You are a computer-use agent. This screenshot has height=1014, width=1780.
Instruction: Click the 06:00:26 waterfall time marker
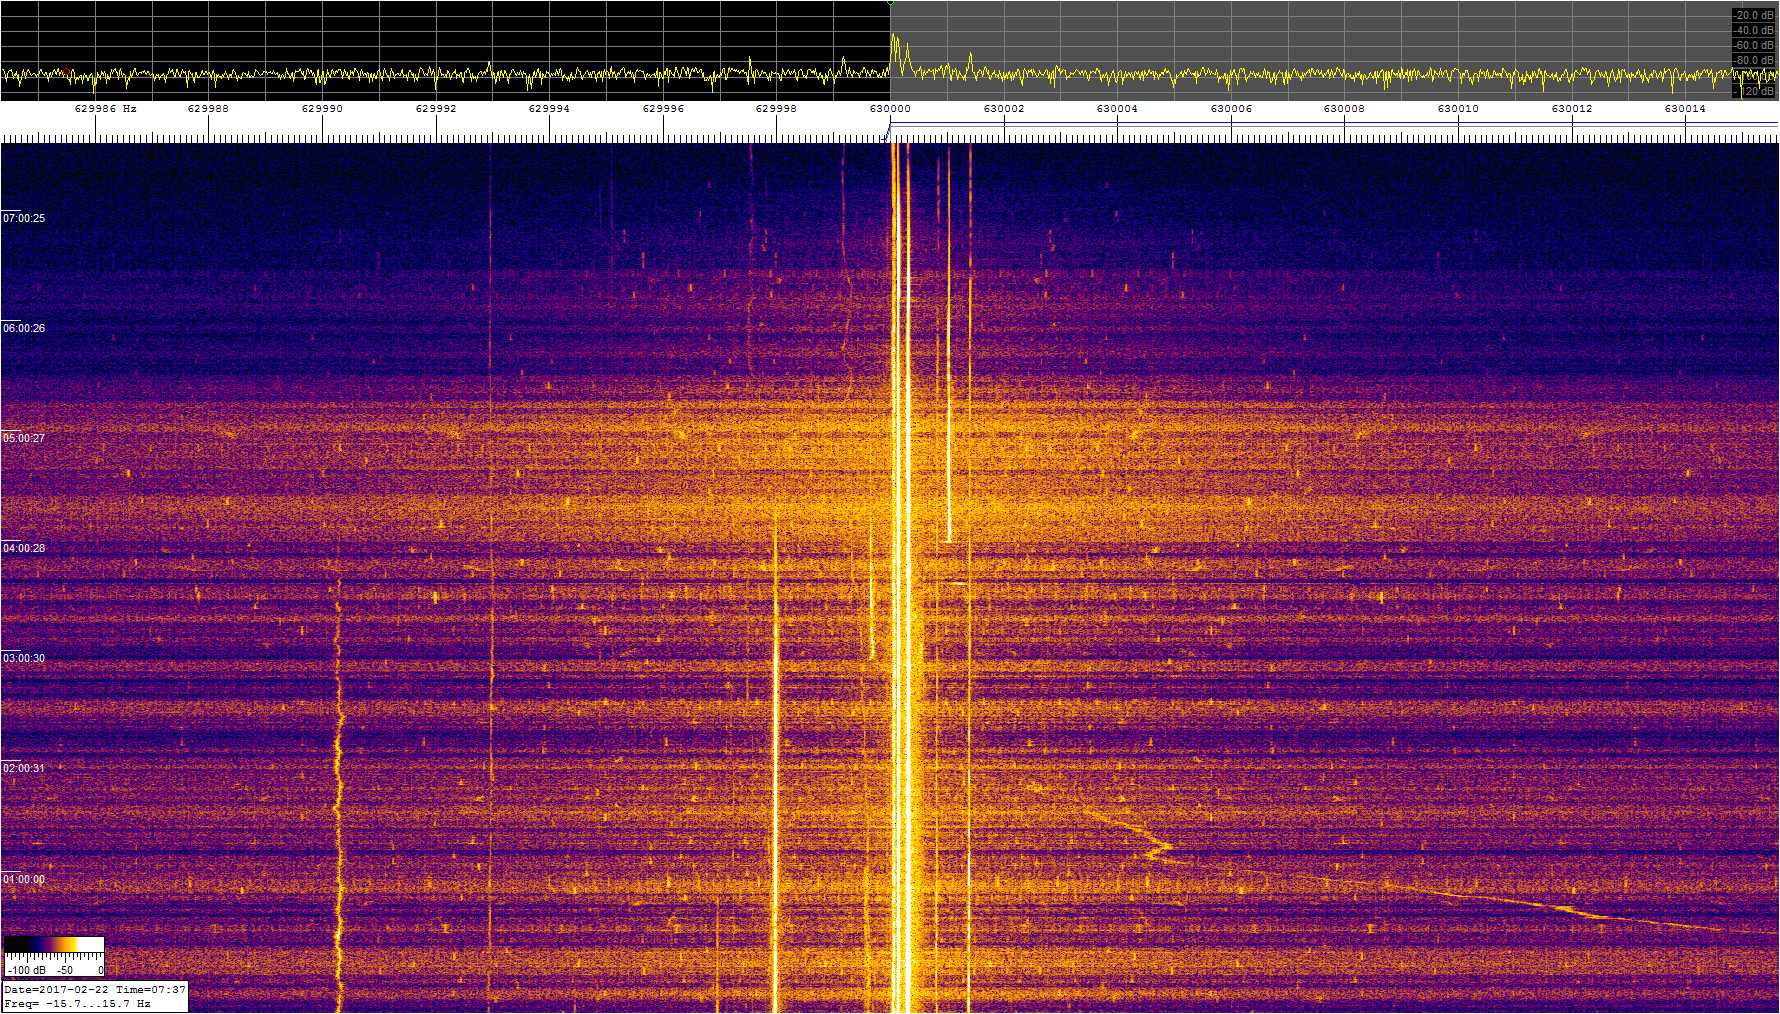(x=24, y=328)
